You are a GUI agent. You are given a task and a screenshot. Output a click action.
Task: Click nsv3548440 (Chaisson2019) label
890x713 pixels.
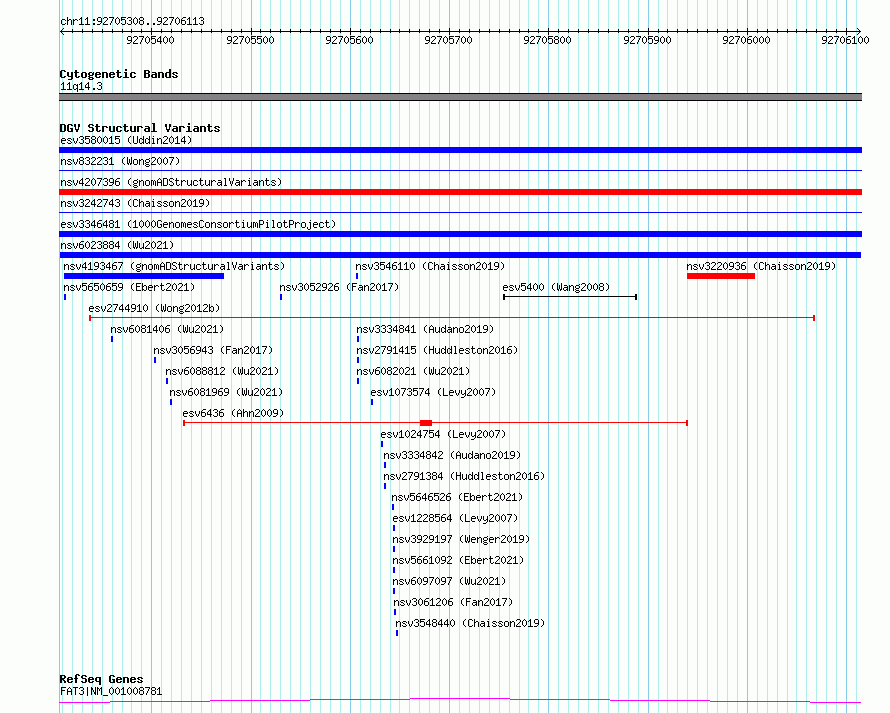[x=471, y=623]
